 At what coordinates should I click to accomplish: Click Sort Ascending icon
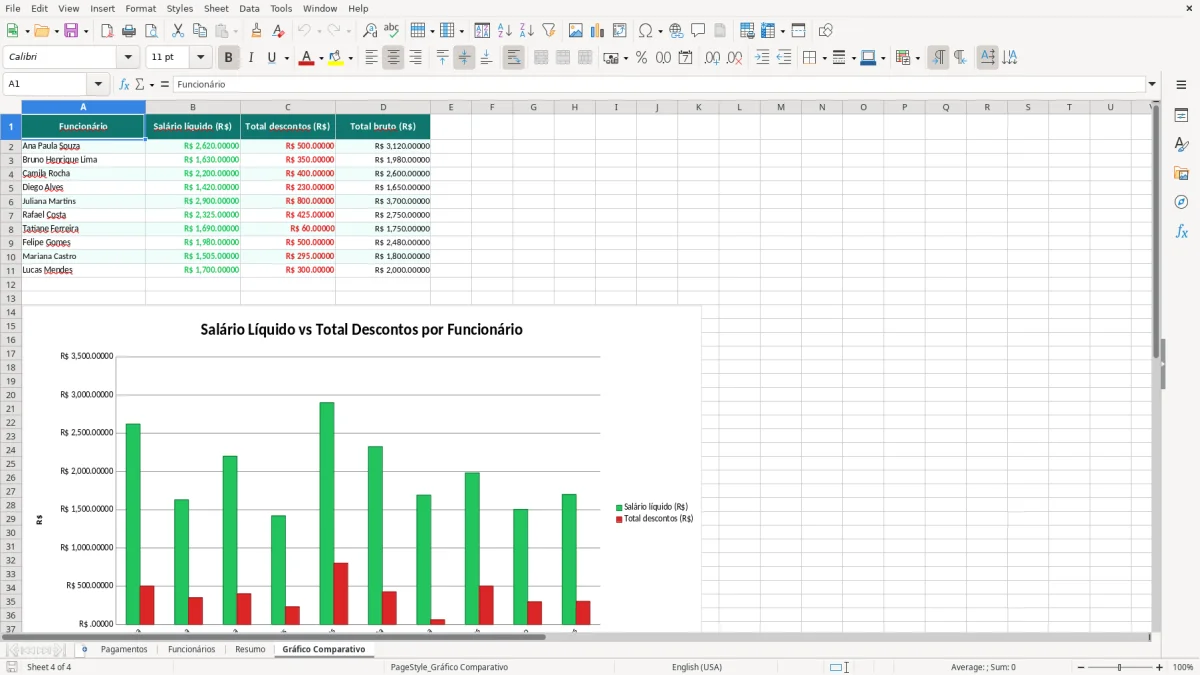coord(505,31)
